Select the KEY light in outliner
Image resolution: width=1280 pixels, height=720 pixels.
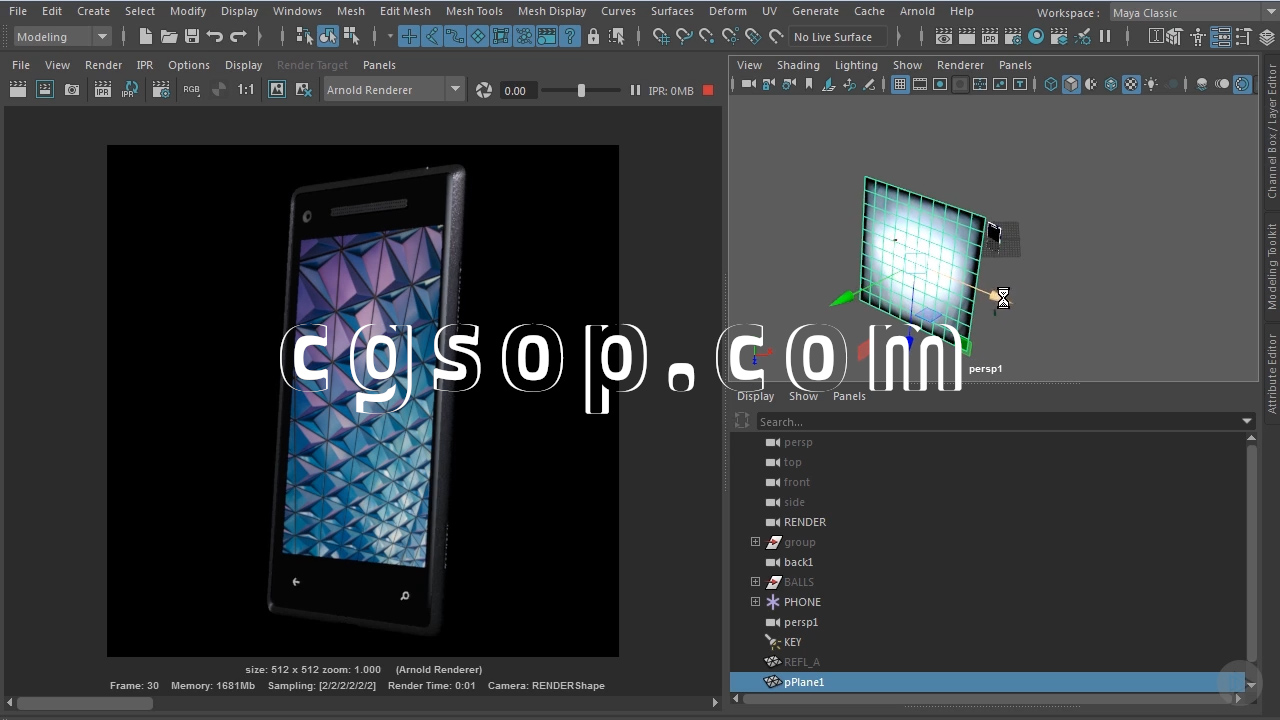click(x=792, y=642)
